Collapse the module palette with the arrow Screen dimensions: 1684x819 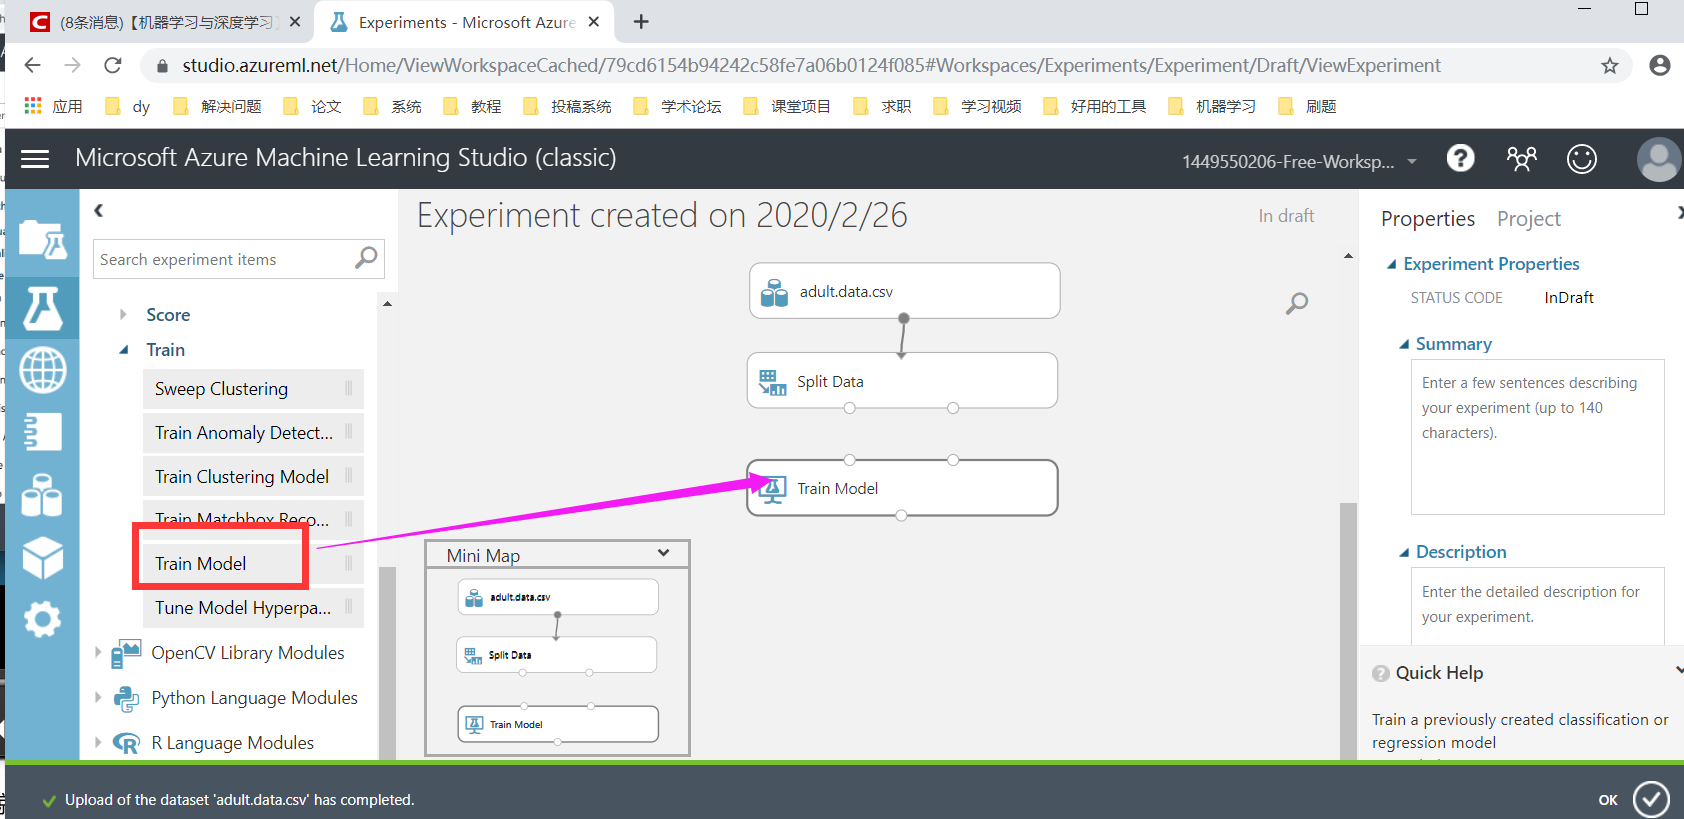[99, 210]
